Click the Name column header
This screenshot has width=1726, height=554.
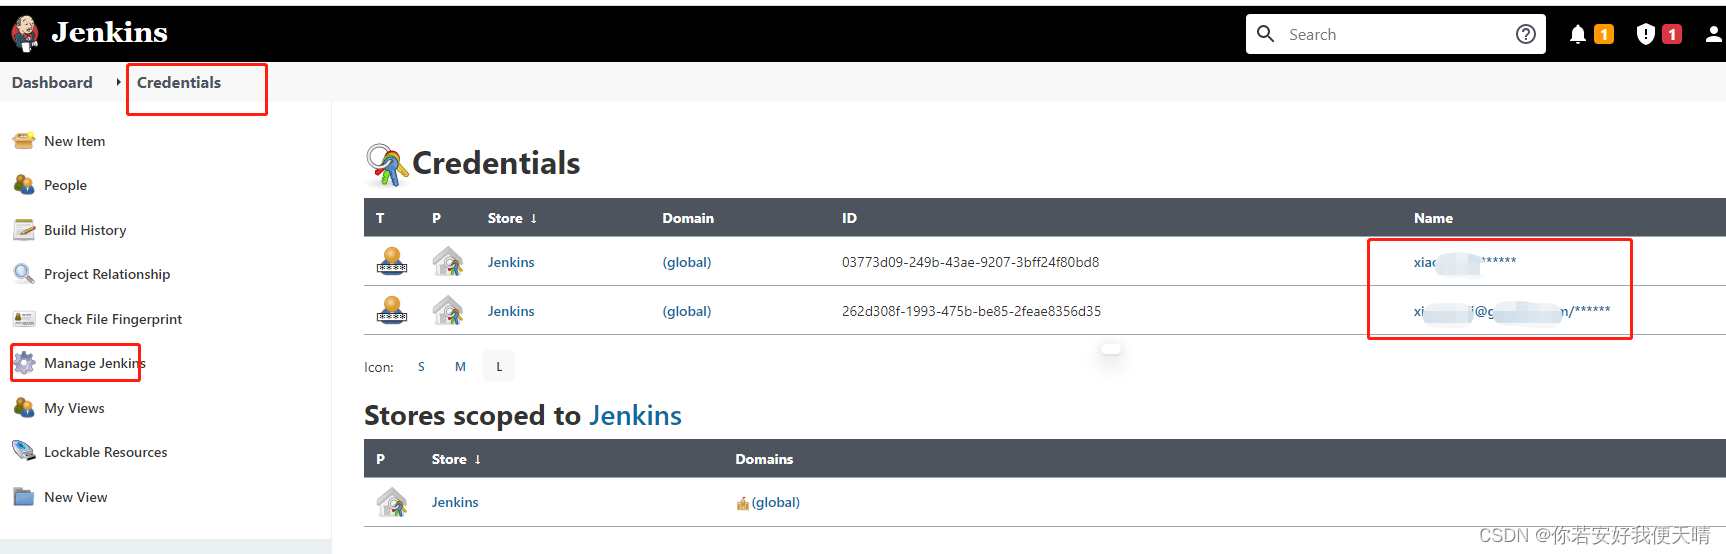[1433, 218]
